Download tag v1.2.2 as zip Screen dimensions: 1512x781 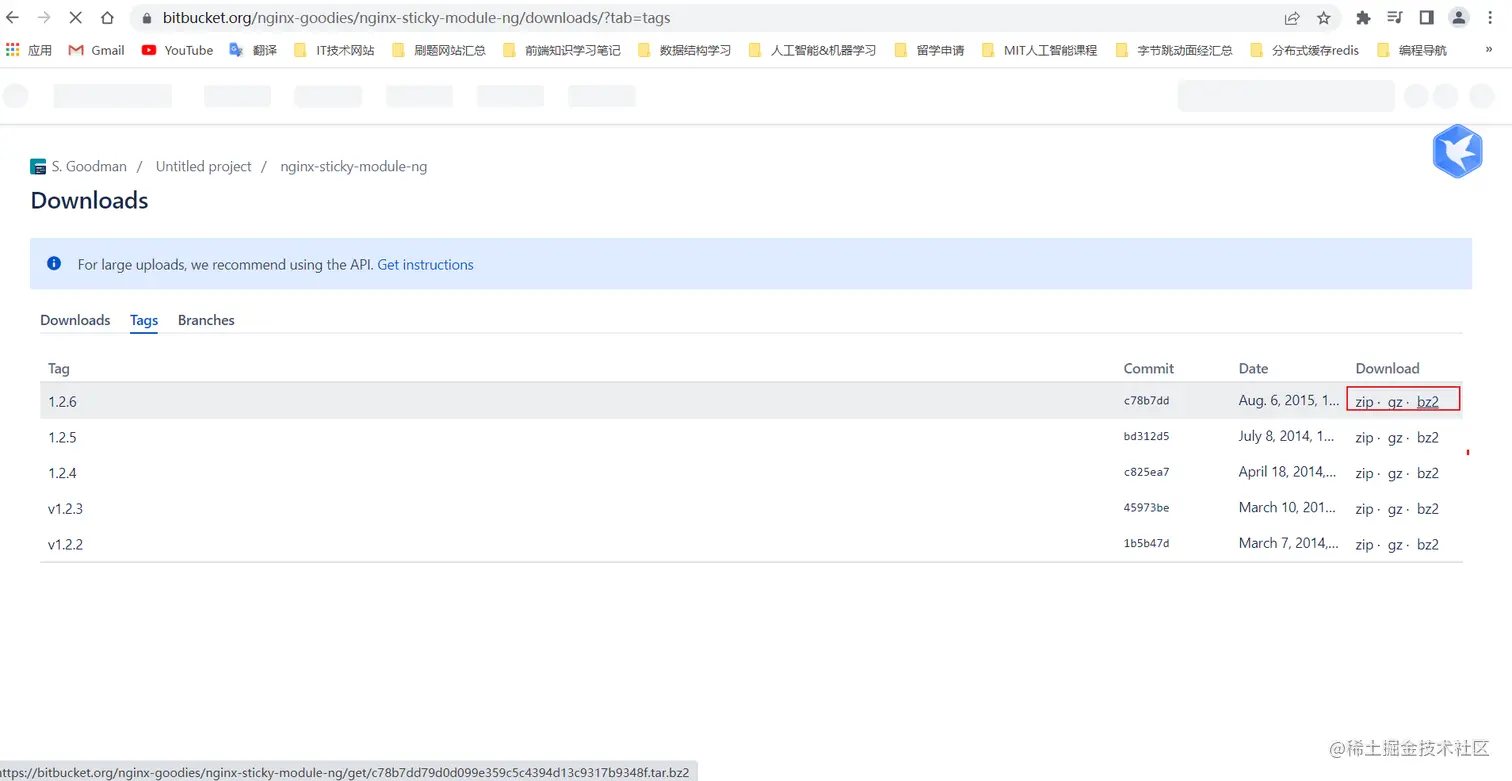click(x=1364, y=545)
